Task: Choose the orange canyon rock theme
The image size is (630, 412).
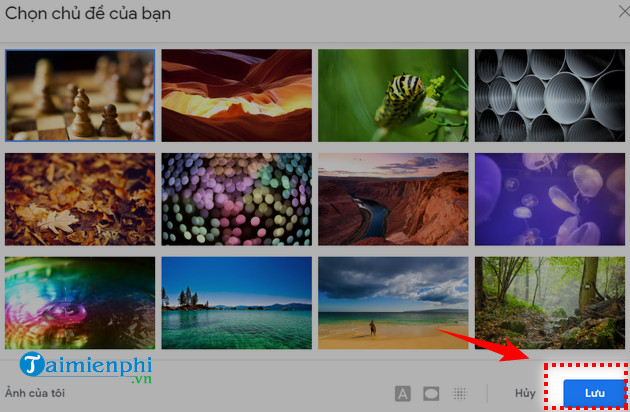Action: 236,95
